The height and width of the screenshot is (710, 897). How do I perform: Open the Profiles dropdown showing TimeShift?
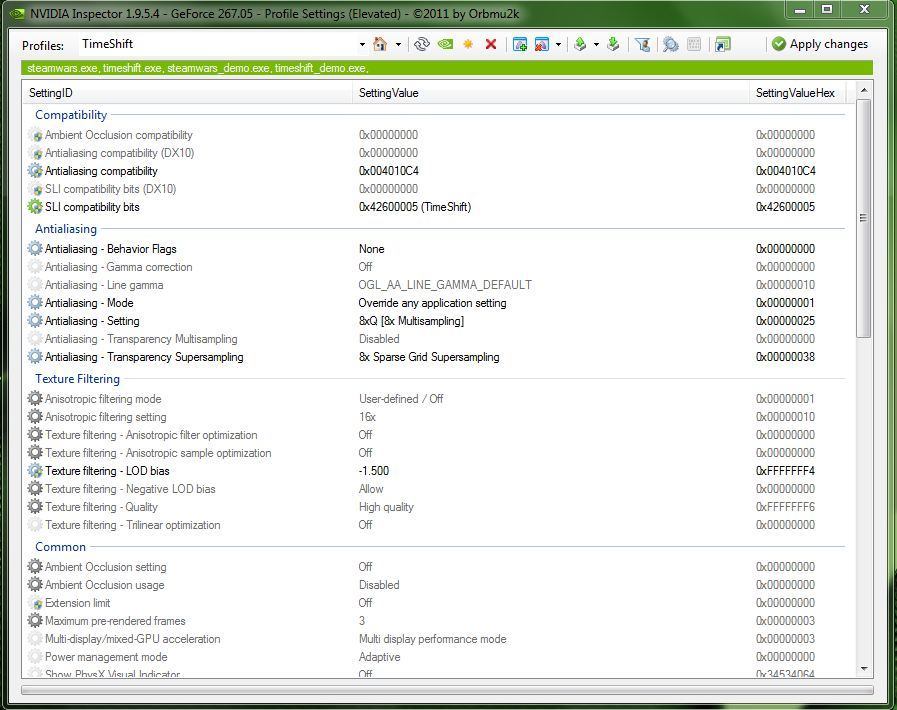tap(362, 44)
